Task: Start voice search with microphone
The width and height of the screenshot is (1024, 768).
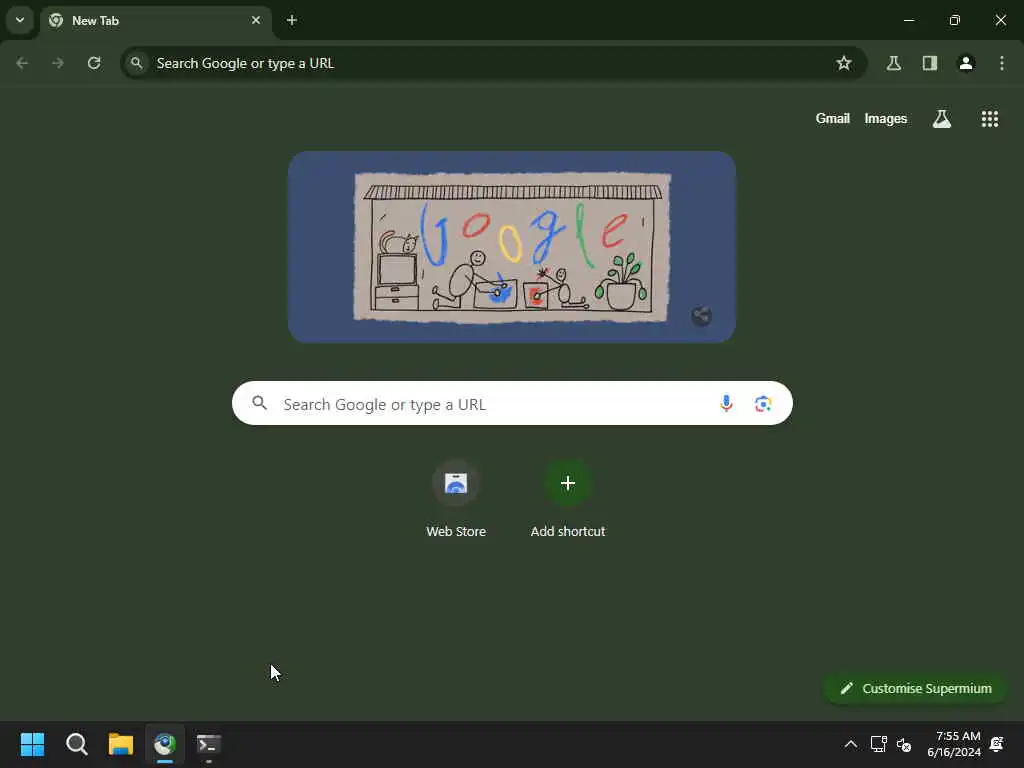Action: (x=726, y=404)
